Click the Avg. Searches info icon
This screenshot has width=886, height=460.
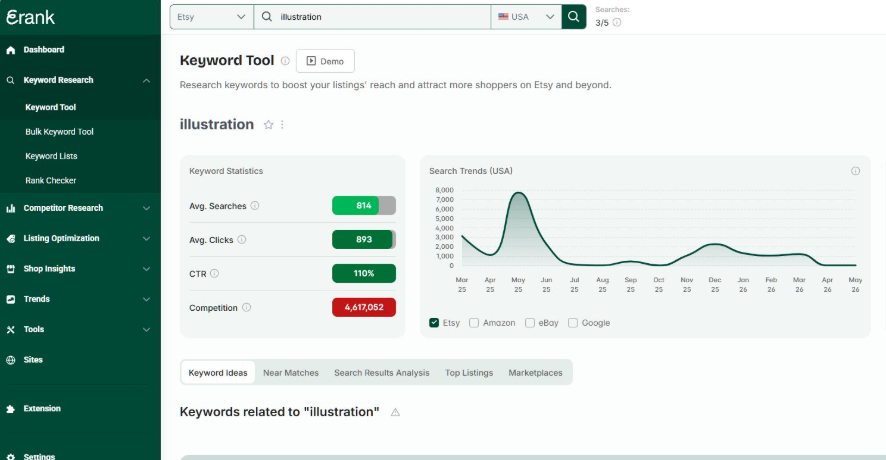[255, 206]
